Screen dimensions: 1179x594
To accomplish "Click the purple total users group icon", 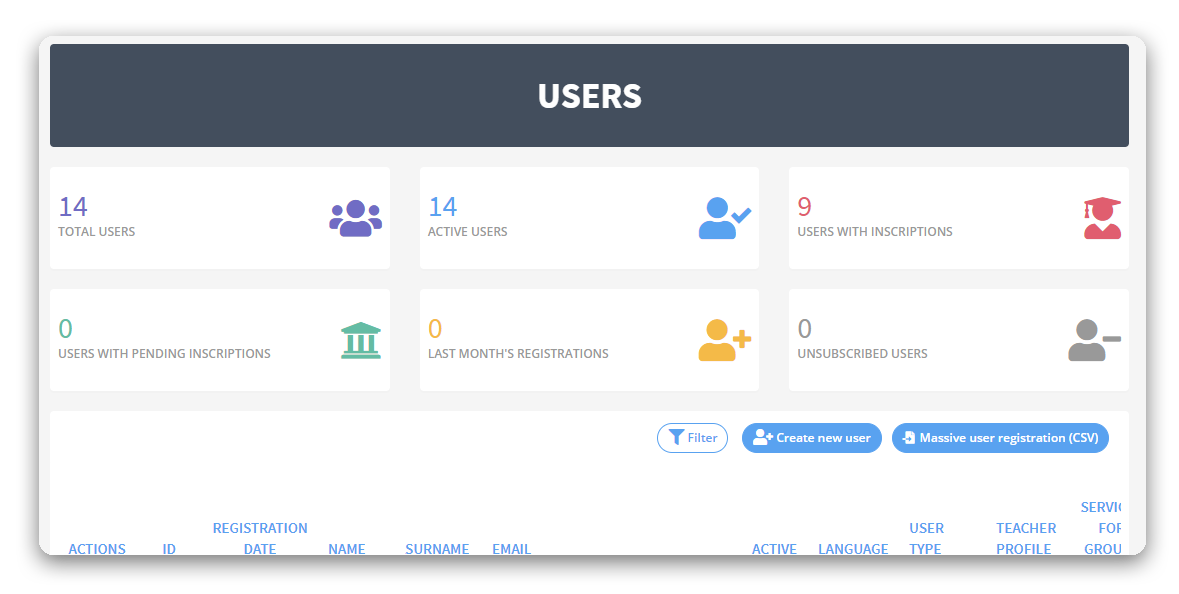I will 355,218.
